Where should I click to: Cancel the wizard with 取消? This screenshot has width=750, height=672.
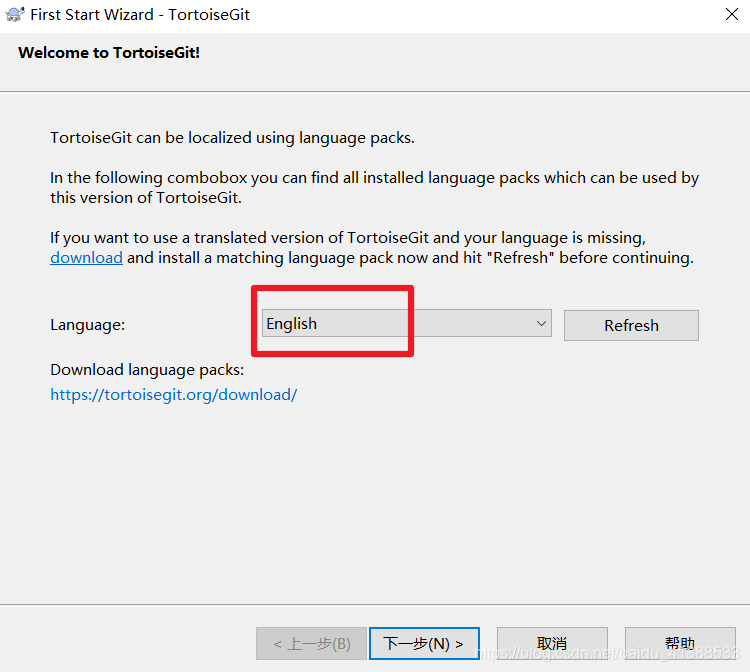tap(552, 644)
